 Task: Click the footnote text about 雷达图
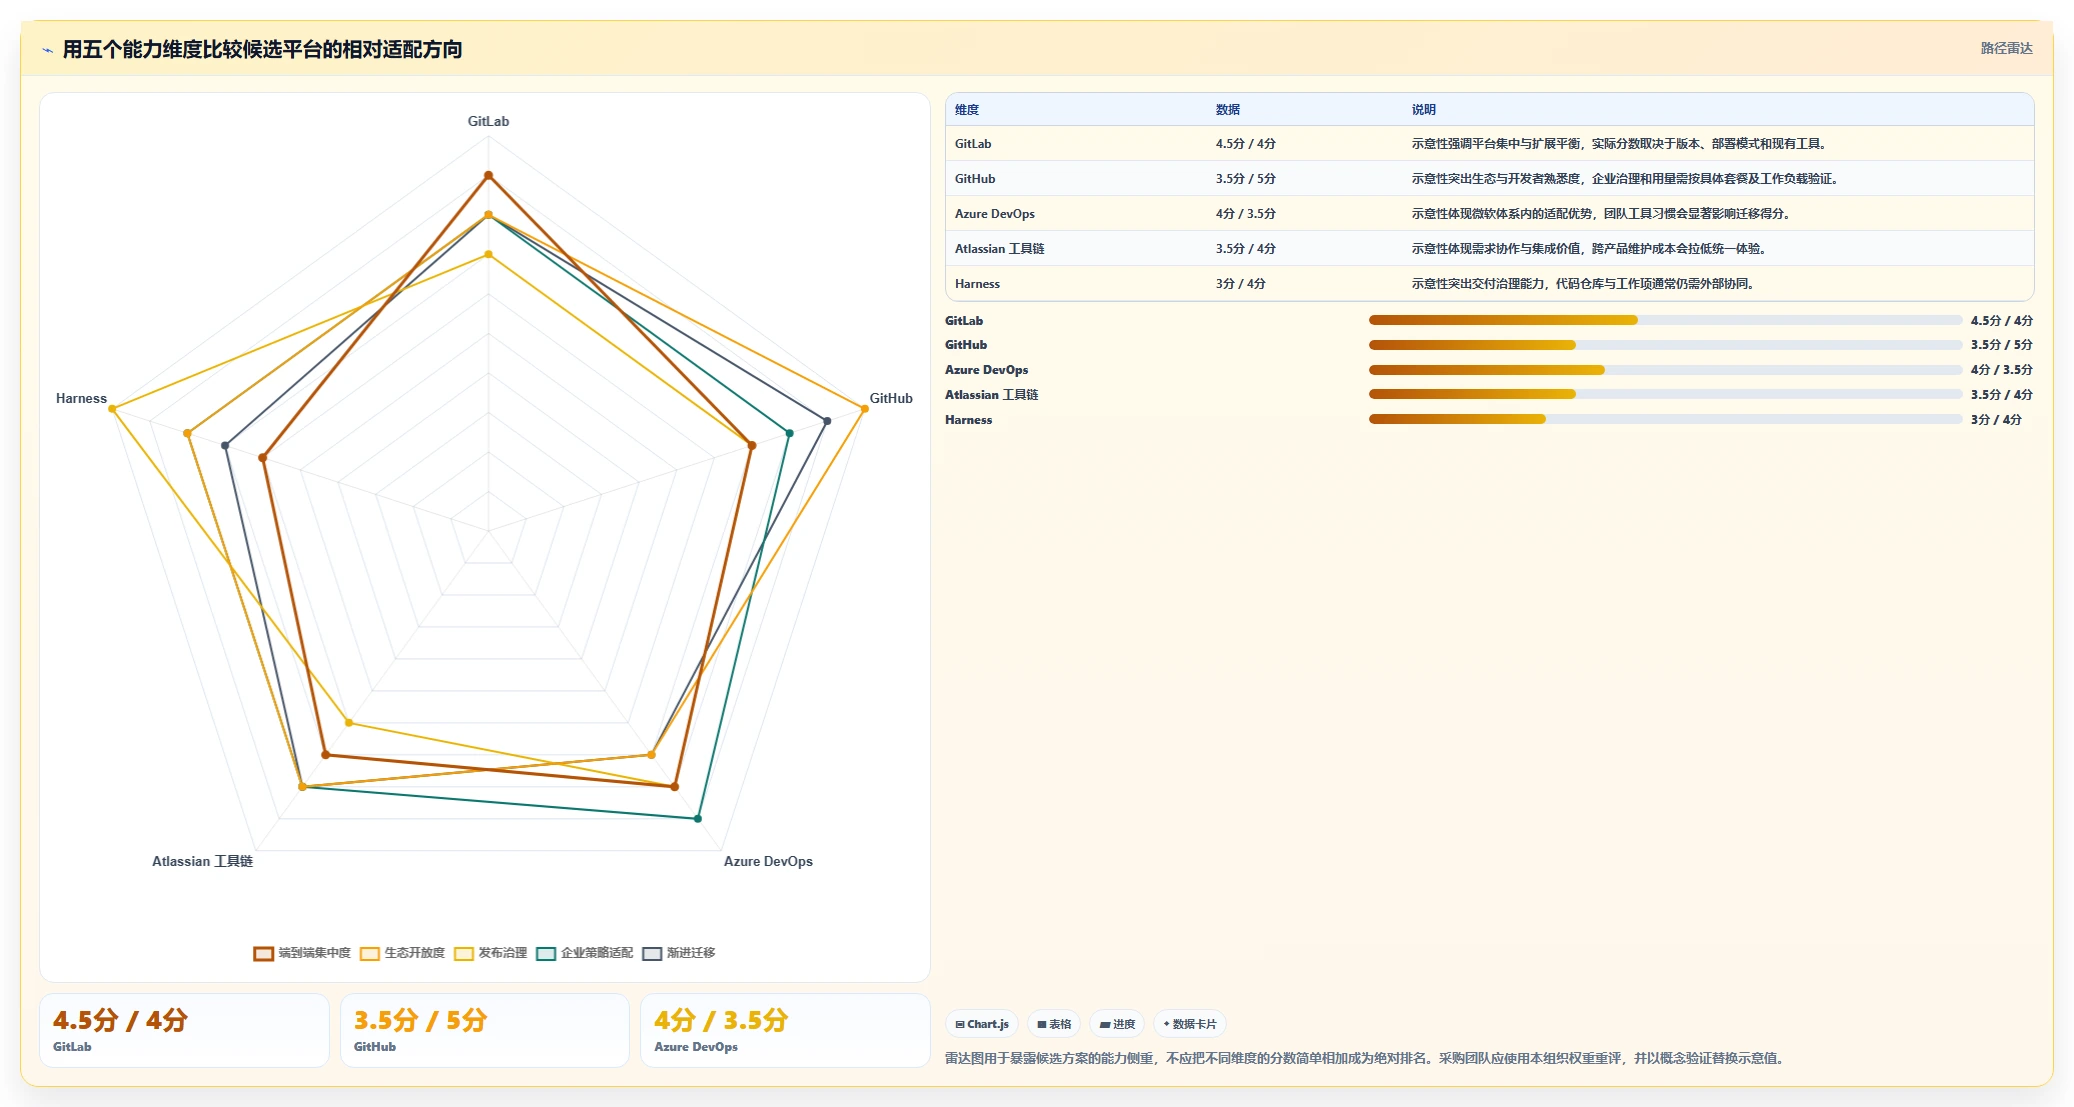pyautogui.click(x=1366, y=1058)
